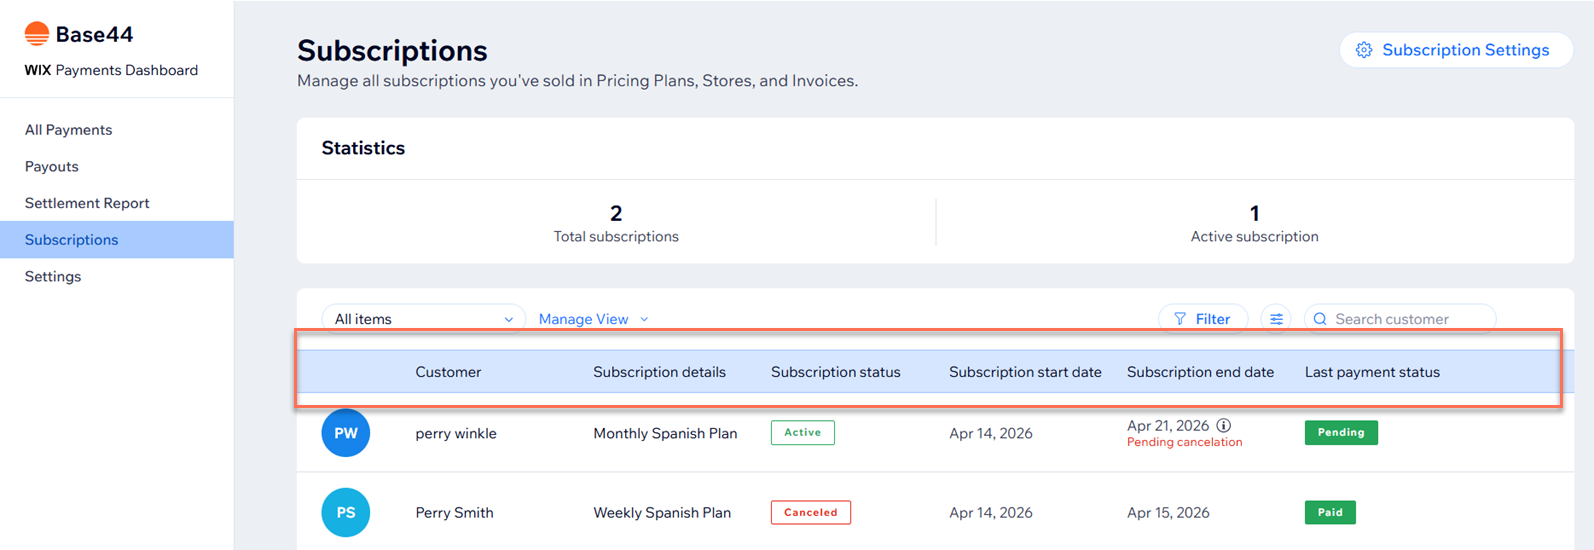Open Settings from the sidebar
The image size is (1594, 550).
pyautogui.click(x=53, y=276)
